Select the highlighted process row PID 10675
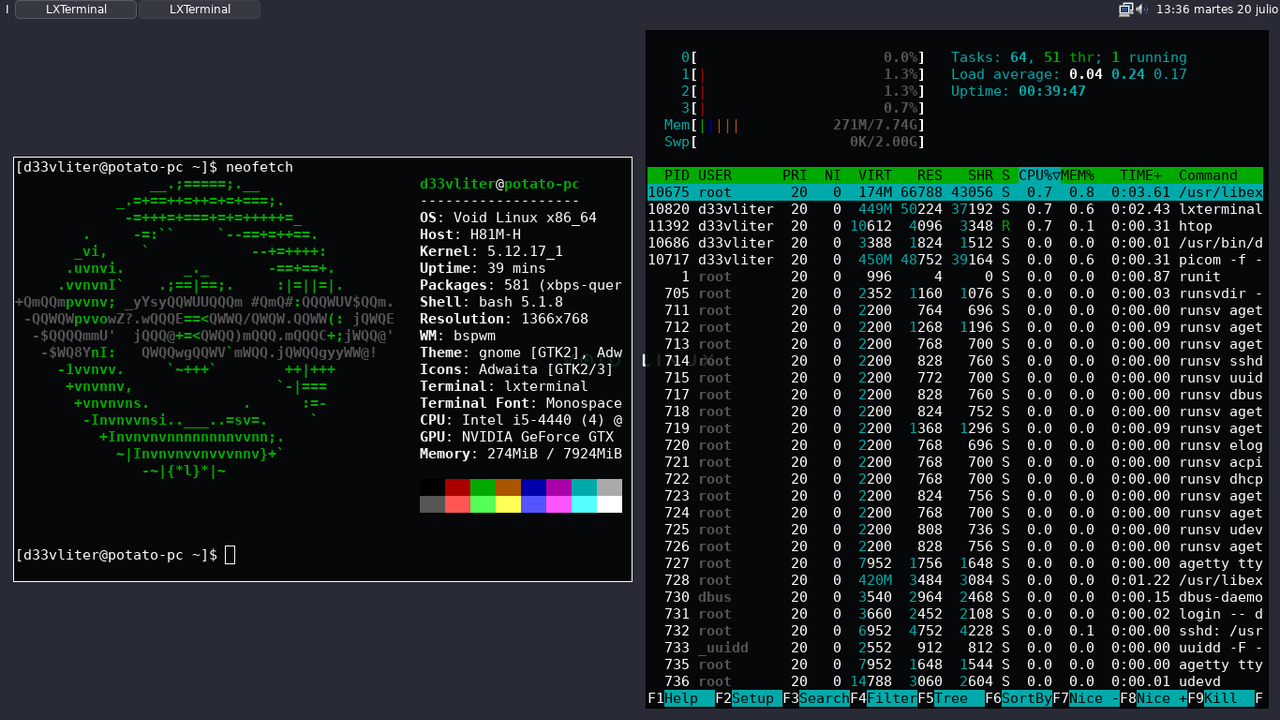1280x720 pixels. 955,192
